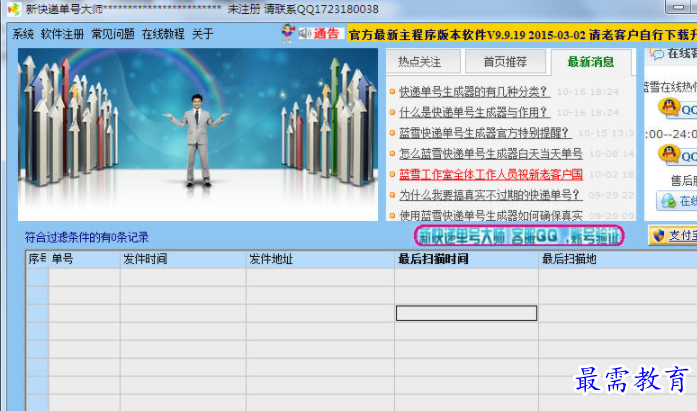Click the 在线 globe chat icon

click(x=668, y=201)
